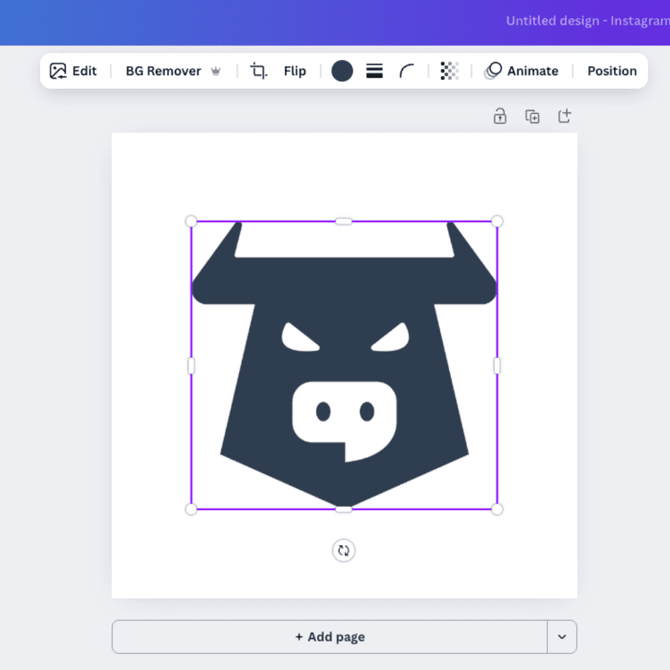670x670 pixels.
Task: Click the BG Remover tool
Action: click(172, 71)
